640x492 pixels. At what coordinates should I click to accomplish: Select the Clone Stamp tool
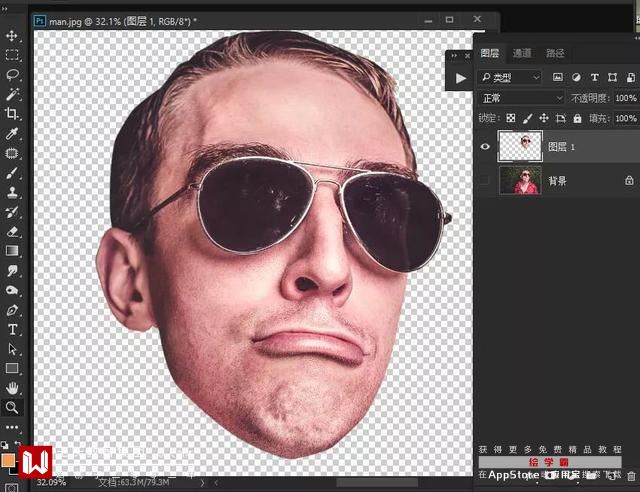coord(11,192)
